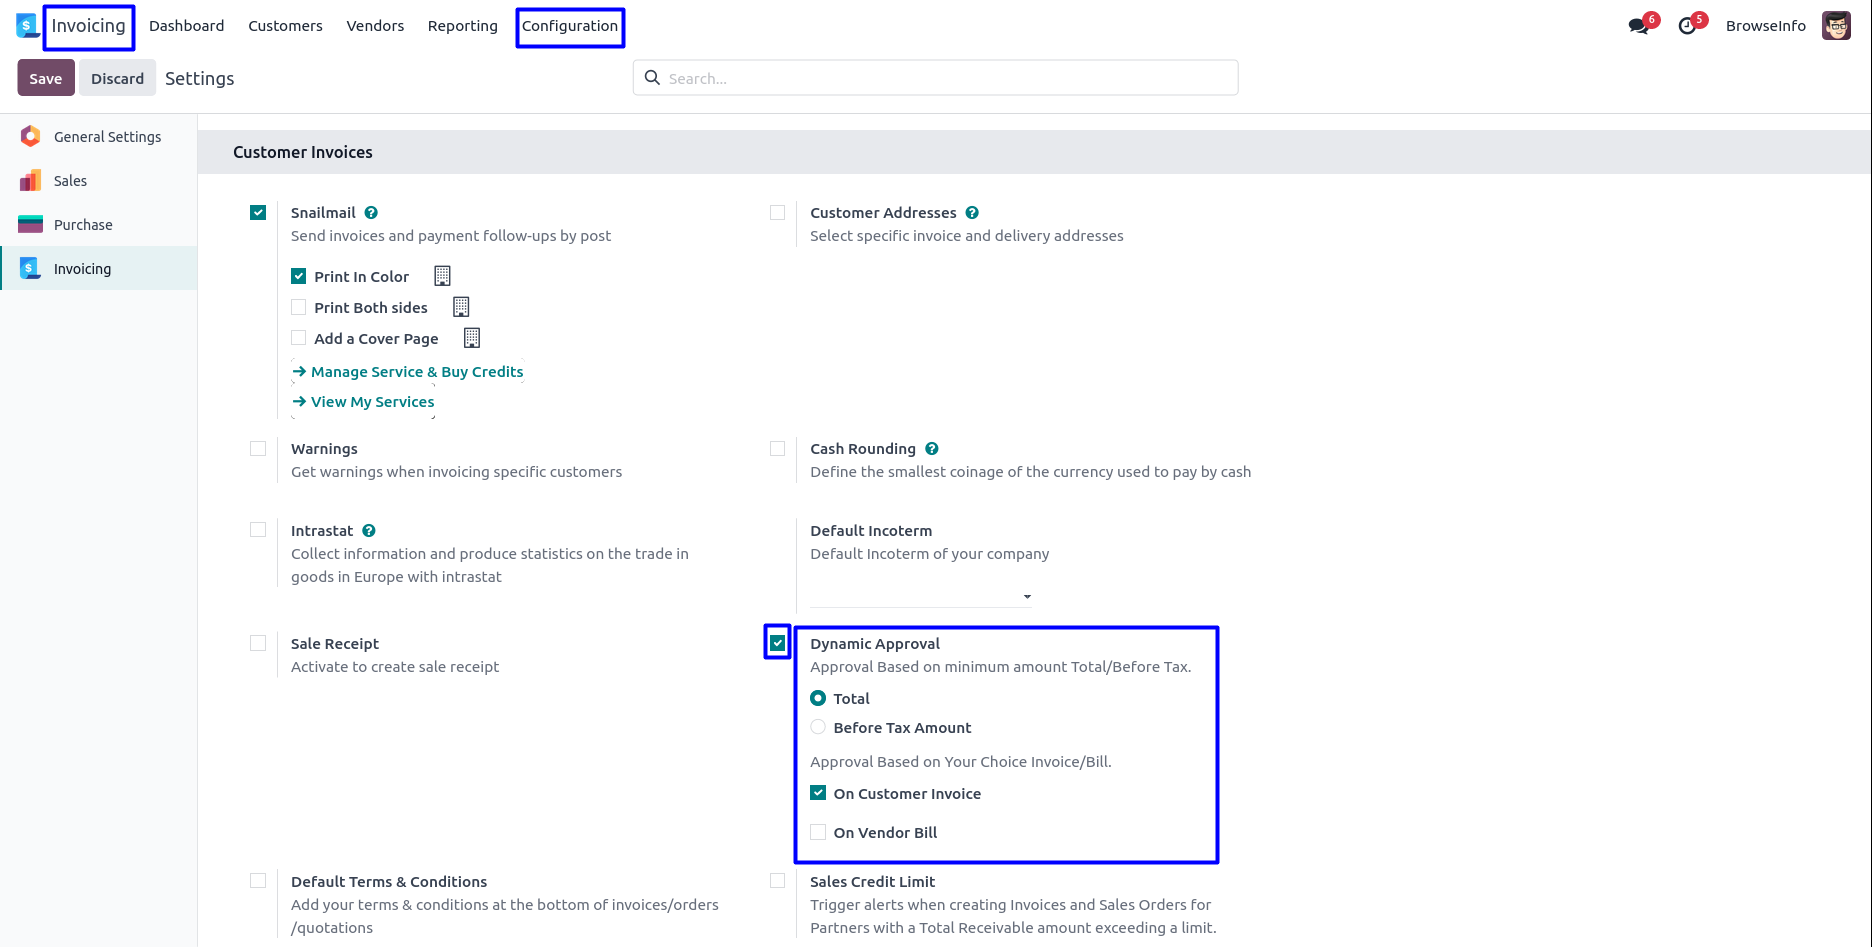Click the Cash Rounding help icon
This screenshot has height=947, width=1872.
pos(932,449)
